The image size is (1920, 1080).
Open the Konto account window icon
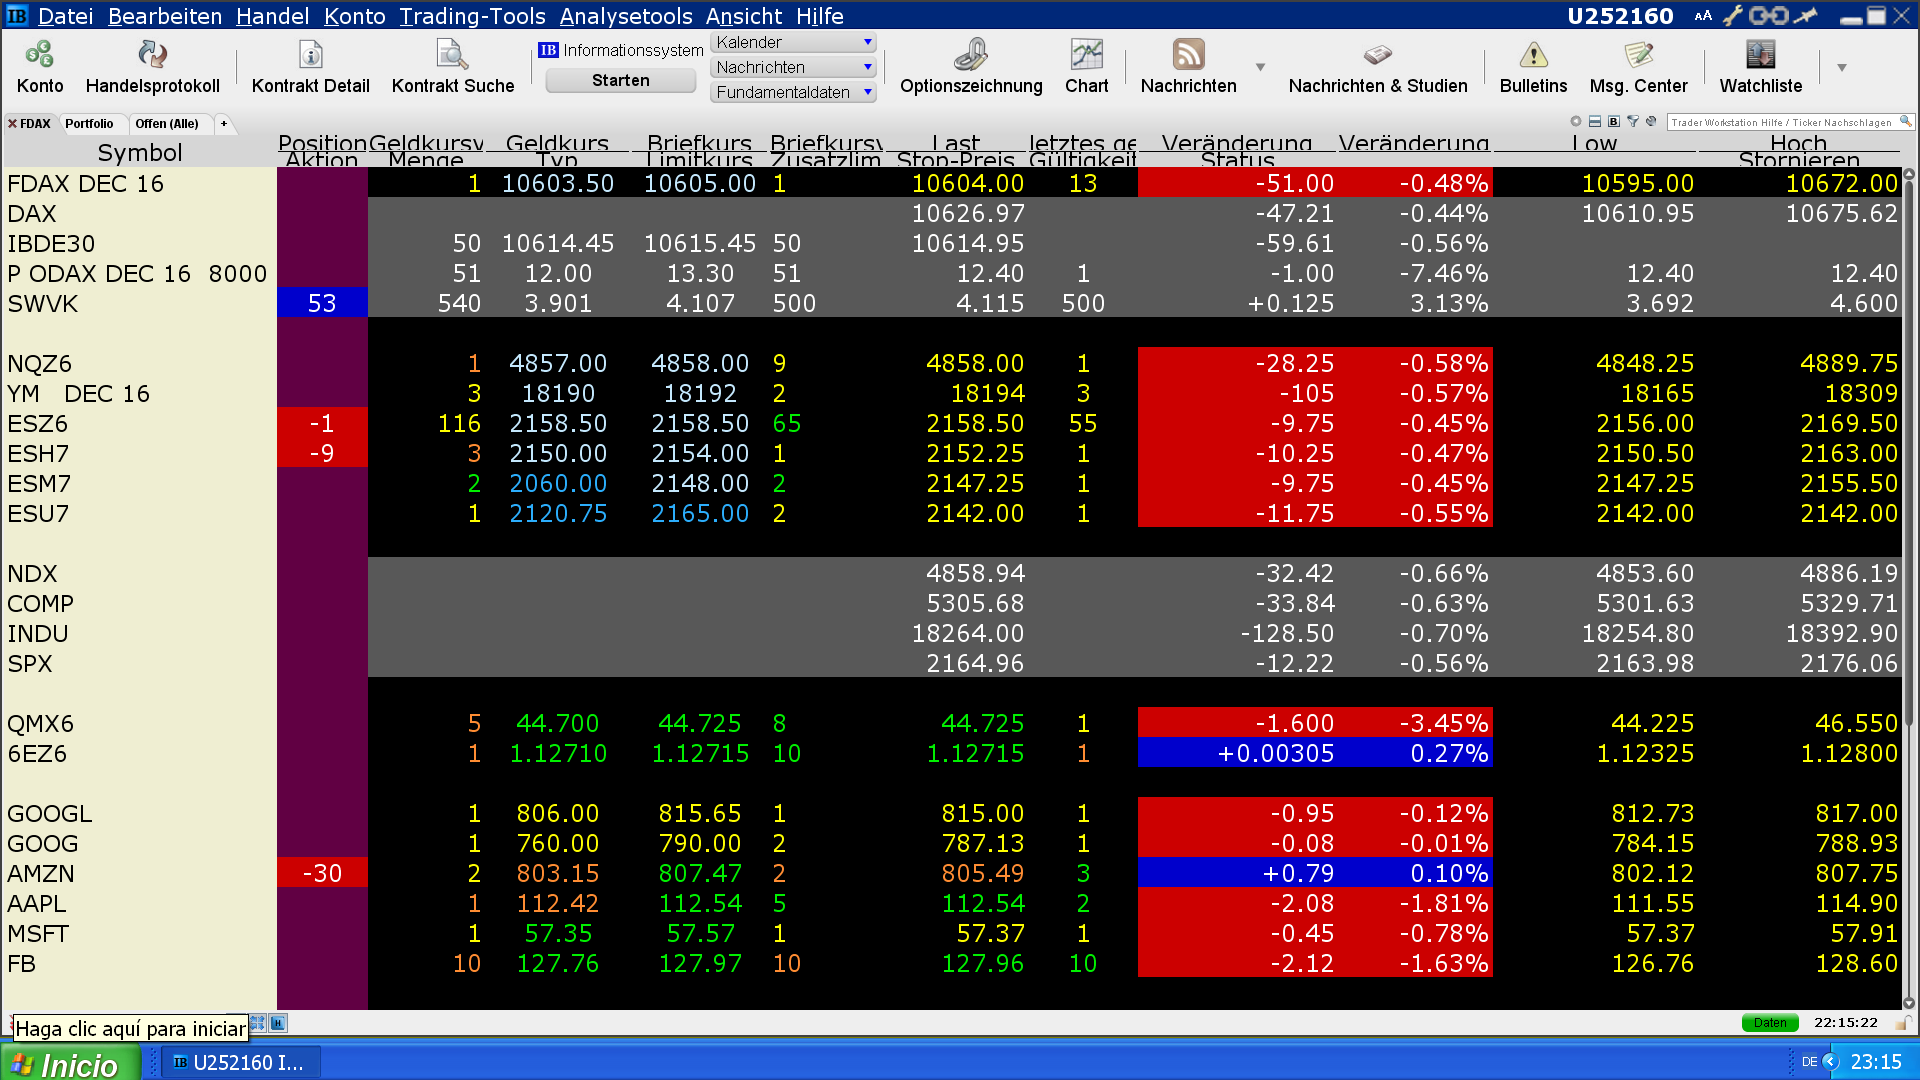coord(40,55)
